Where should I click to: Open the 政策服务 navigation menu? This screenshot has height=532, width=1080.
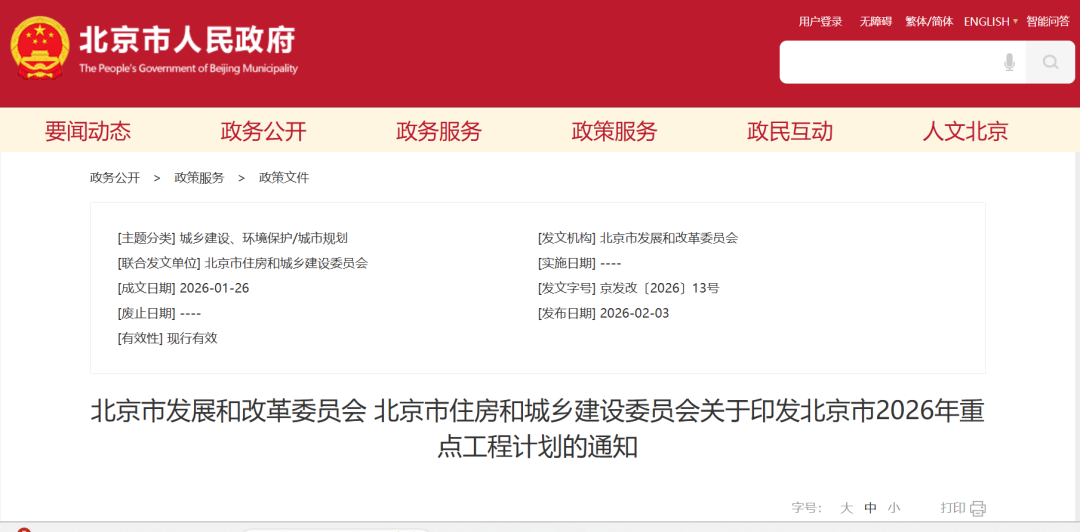614,131
